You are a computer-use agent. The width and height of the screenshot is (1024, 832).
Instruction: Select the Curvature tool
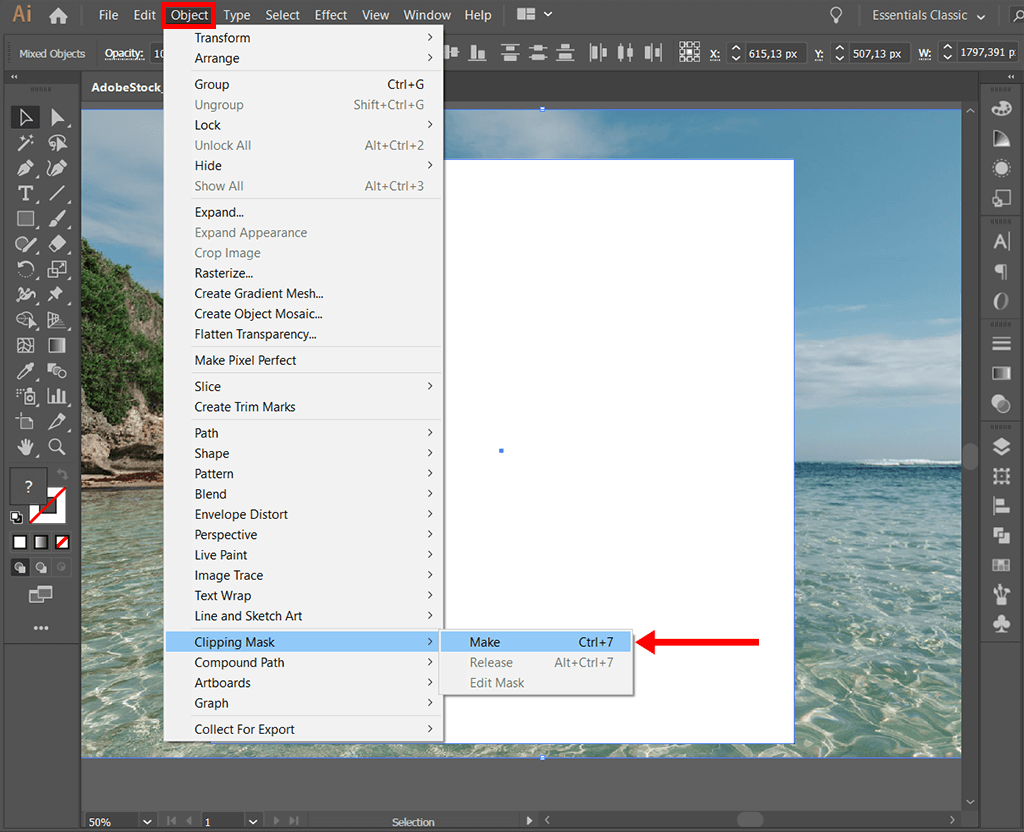click(x=57, y=168)
